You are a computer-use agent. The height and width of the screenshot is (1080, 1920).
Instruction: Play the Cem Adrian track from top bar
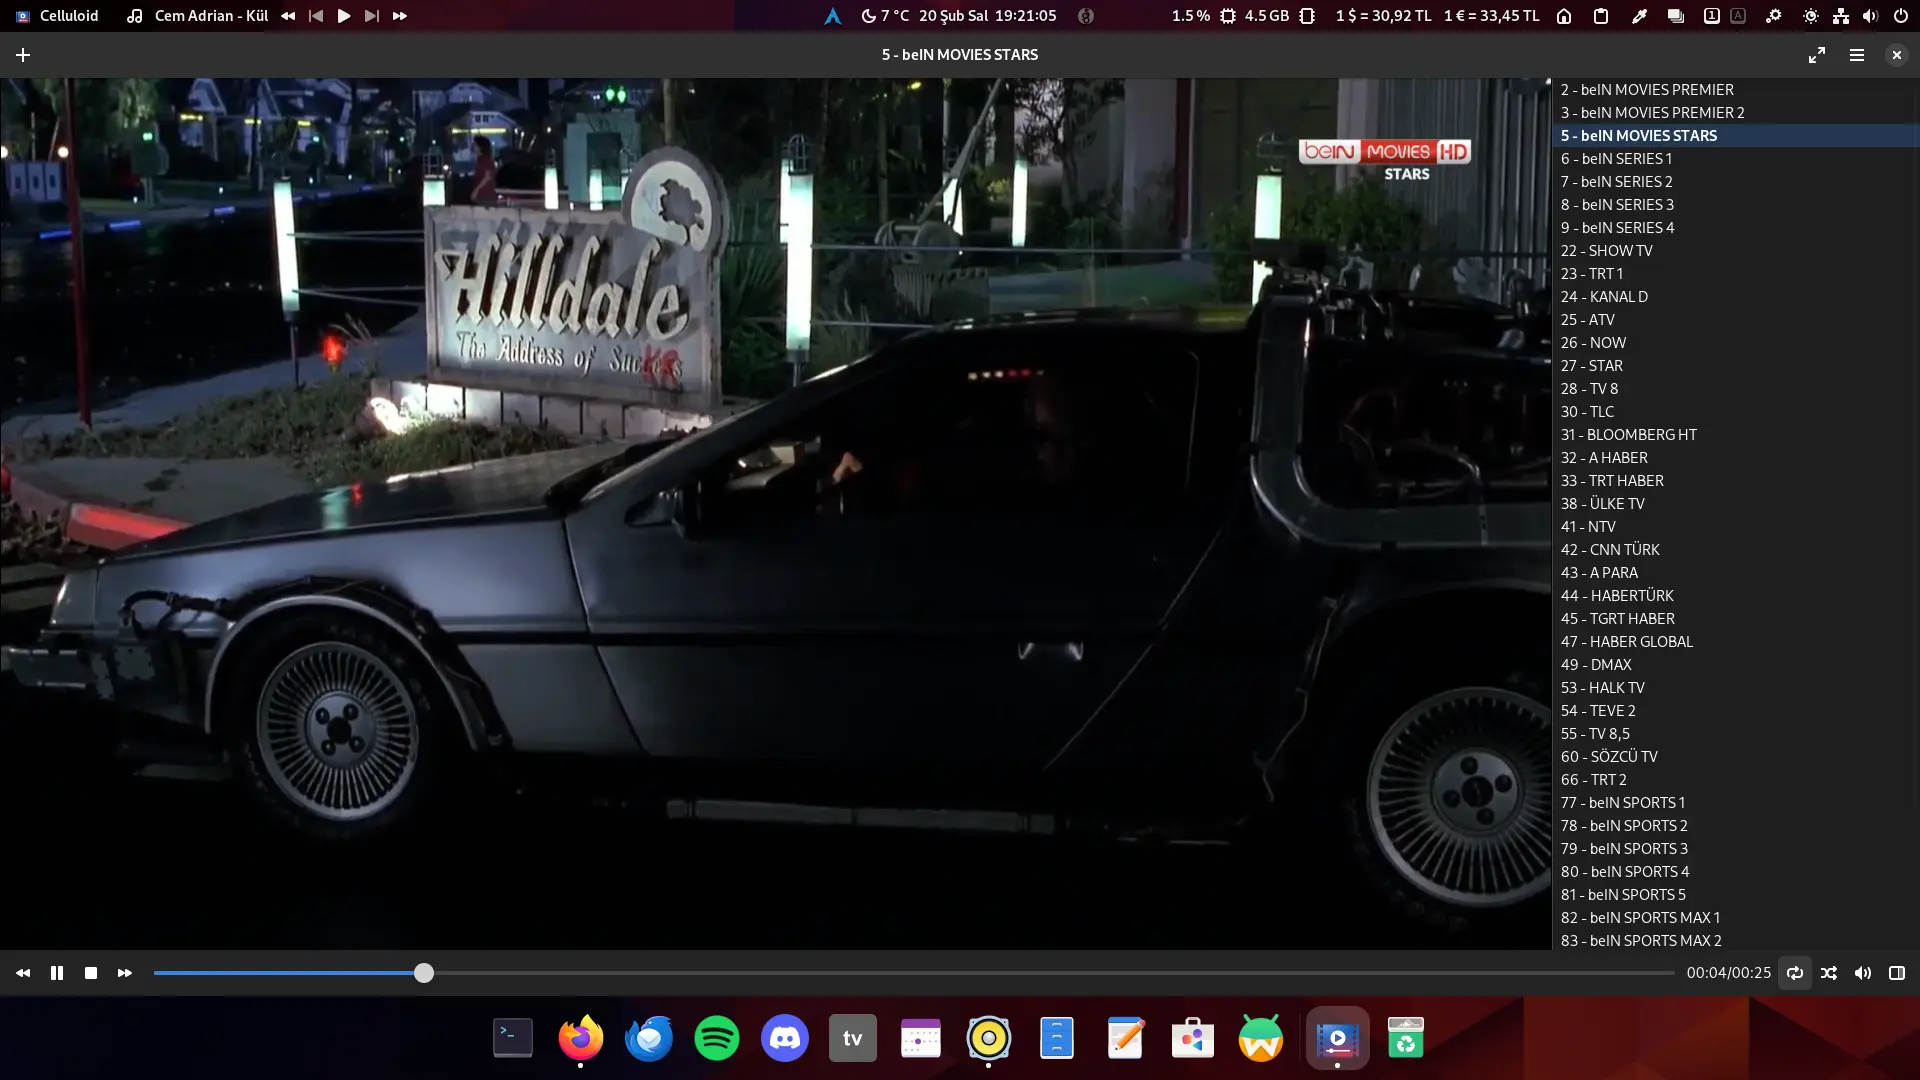tap(344, 16)
